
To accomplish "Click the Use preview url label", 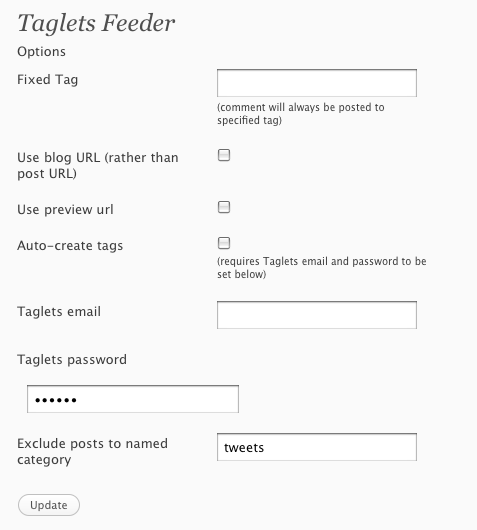I will point(65,210).
